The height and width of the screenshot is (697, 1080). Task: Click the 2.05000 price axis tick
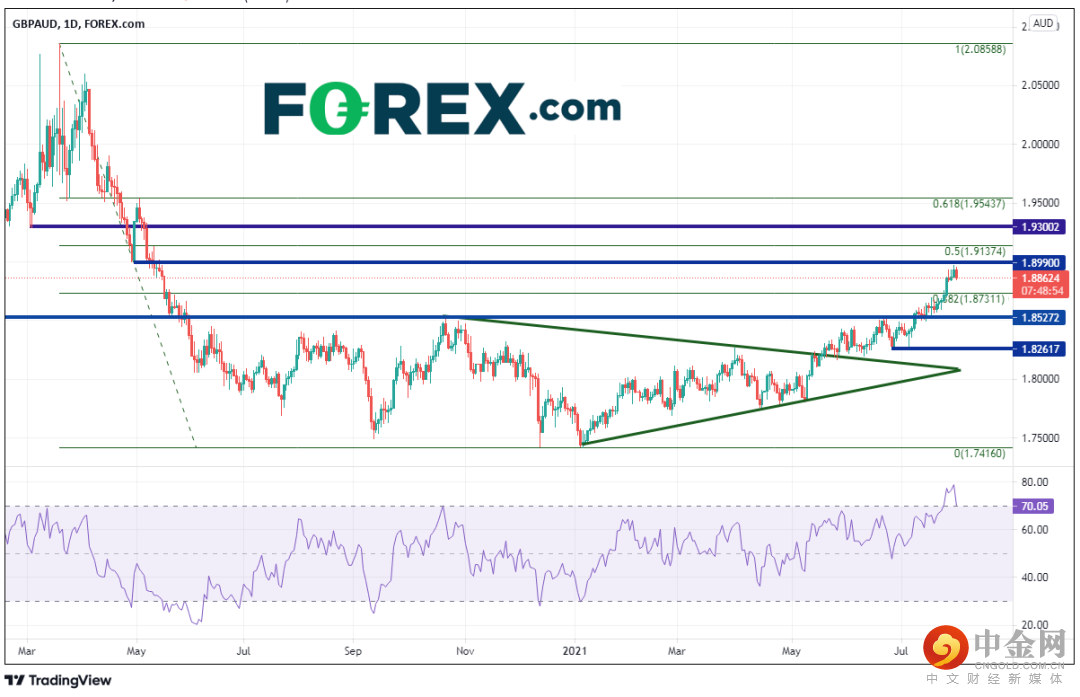(1040, 85)
